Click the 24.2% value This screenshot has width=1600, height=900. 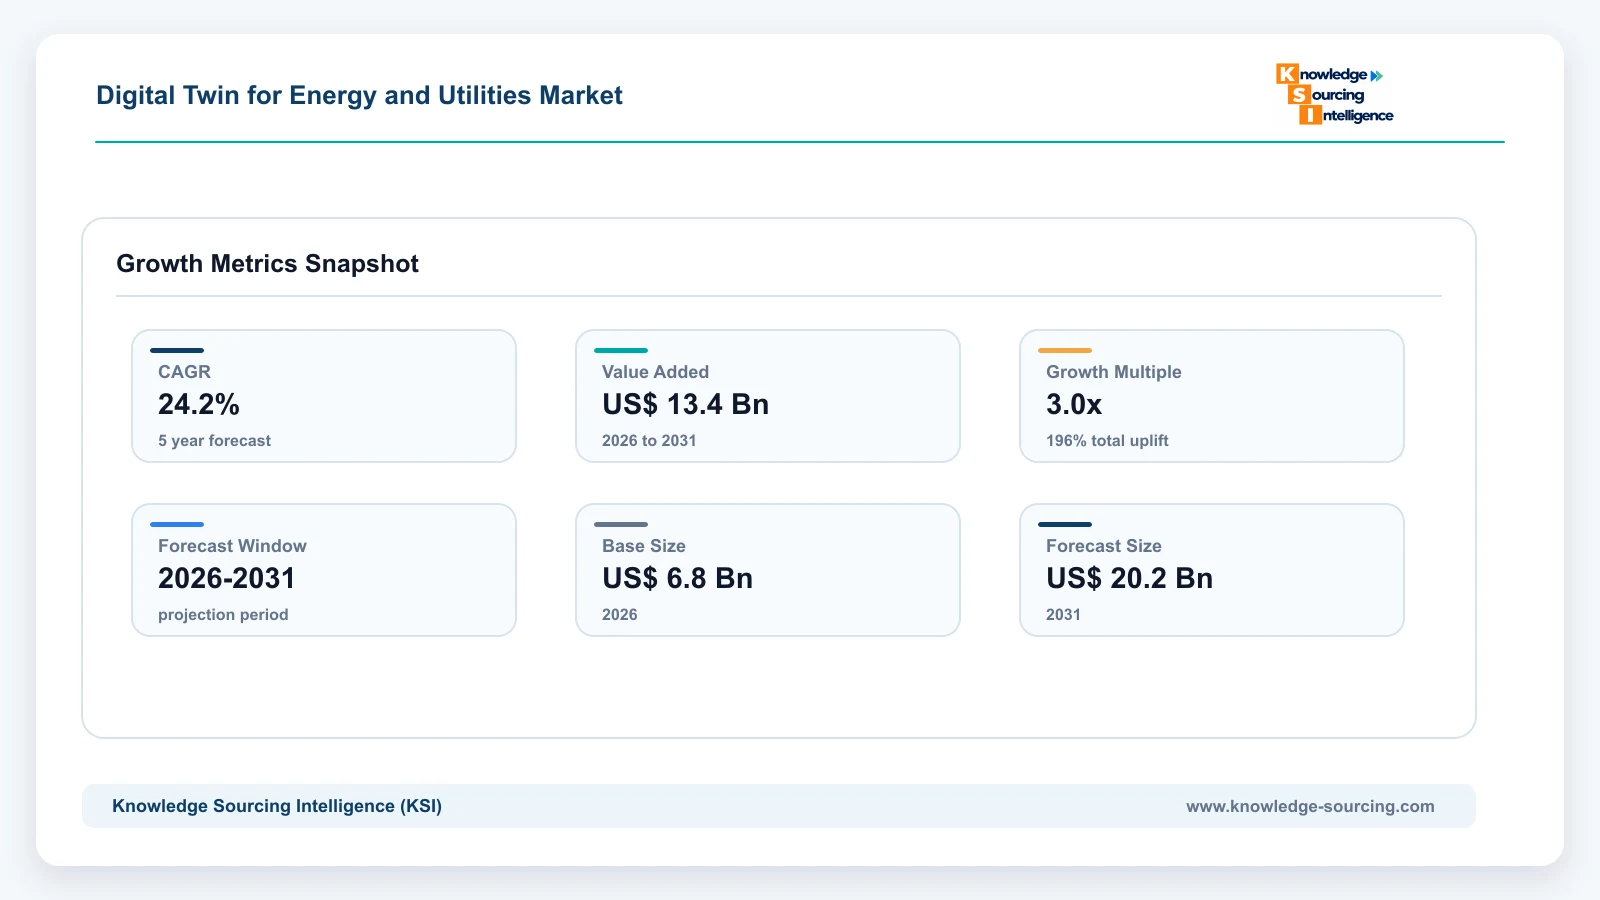pyautogui.click(x=199, y=404)
